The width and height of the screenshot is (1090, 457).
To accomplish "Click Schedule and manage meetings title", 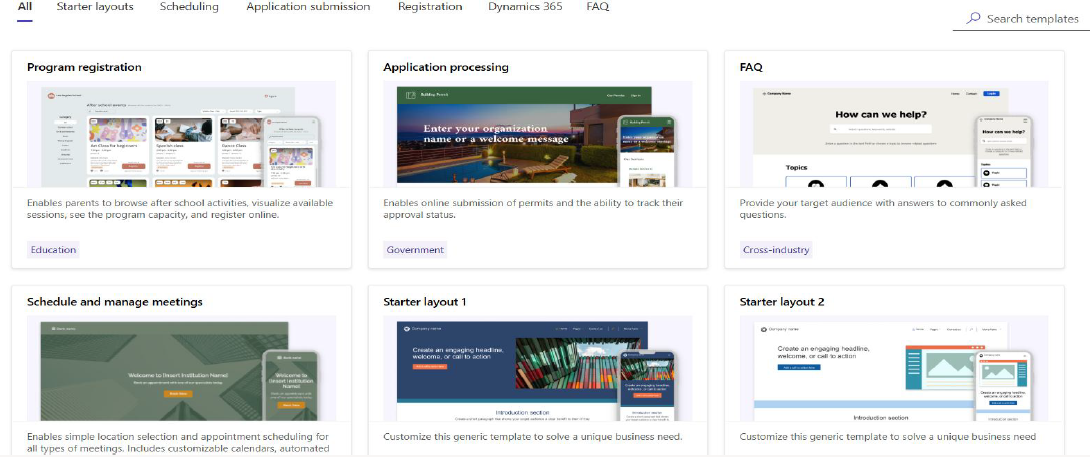I will [115, 302].
